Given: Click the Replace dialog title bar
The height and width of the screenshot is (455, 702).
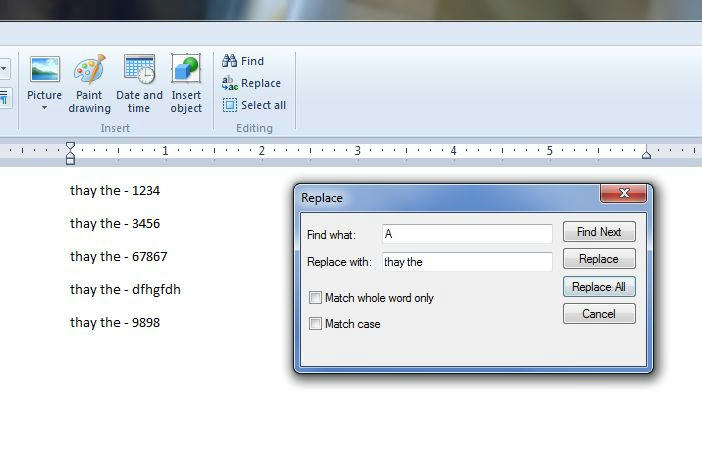Looking at the screenshot, I should pos(448,197).
